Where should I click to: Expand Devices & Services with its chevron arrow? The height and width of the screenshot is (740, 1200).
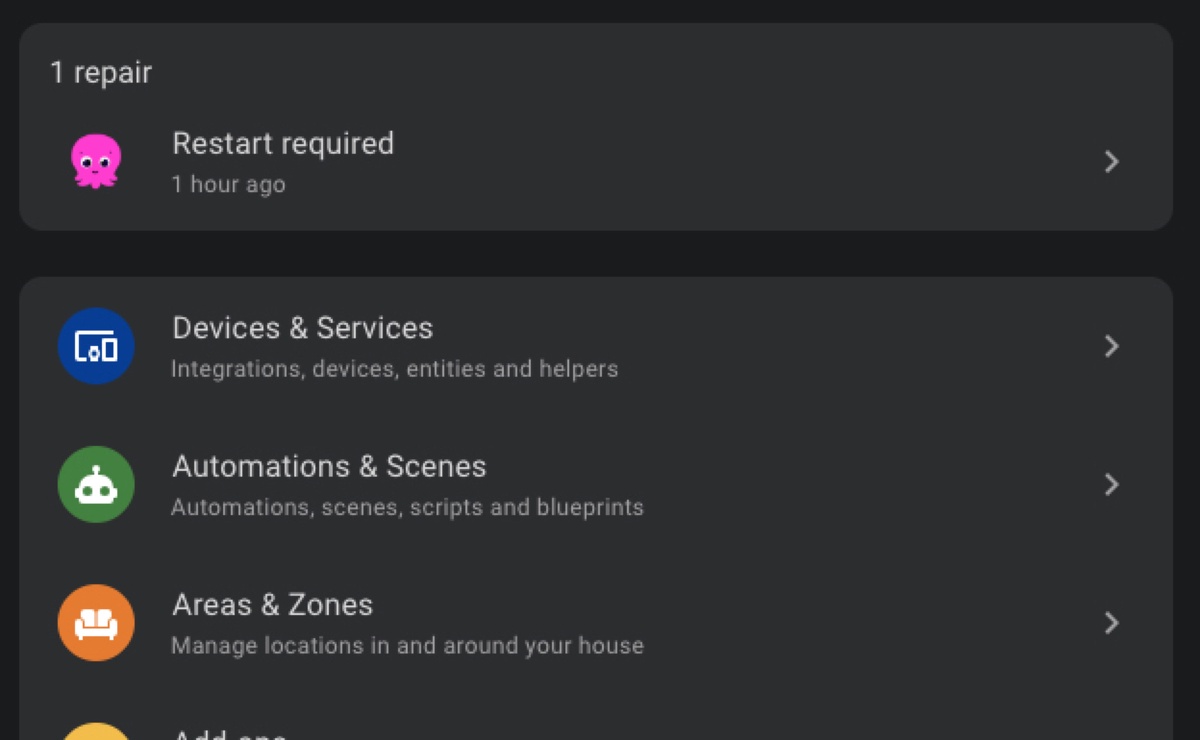[1111, 346]
